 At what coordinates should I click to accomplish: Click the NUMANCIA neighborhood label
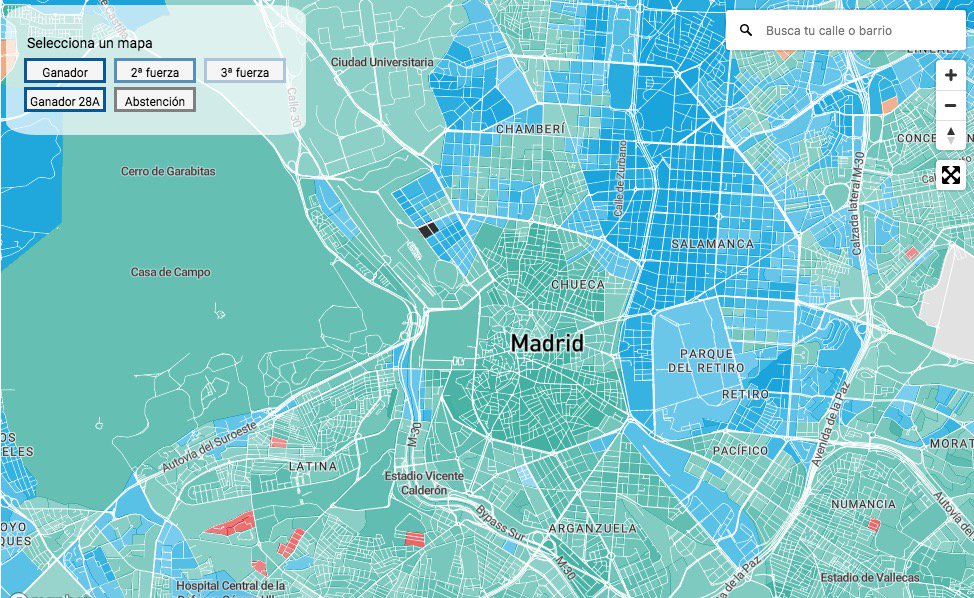coord(863,504)
